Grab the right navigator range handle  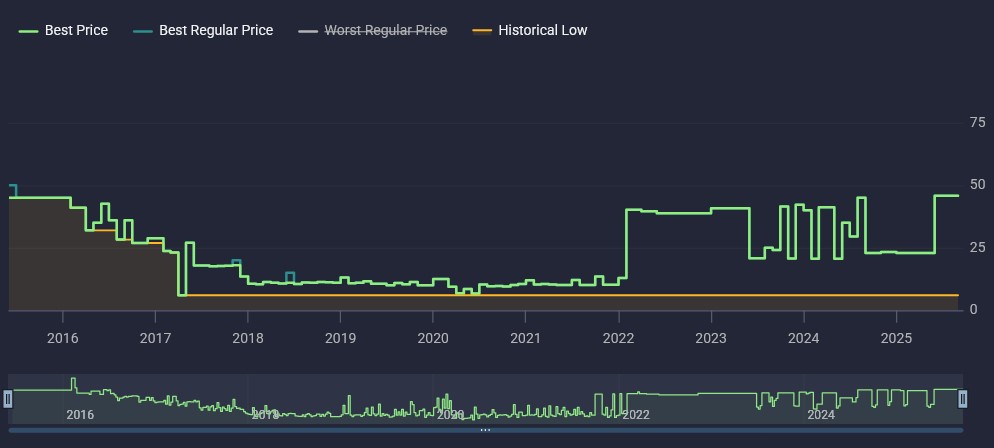click(x=962, y=399)
